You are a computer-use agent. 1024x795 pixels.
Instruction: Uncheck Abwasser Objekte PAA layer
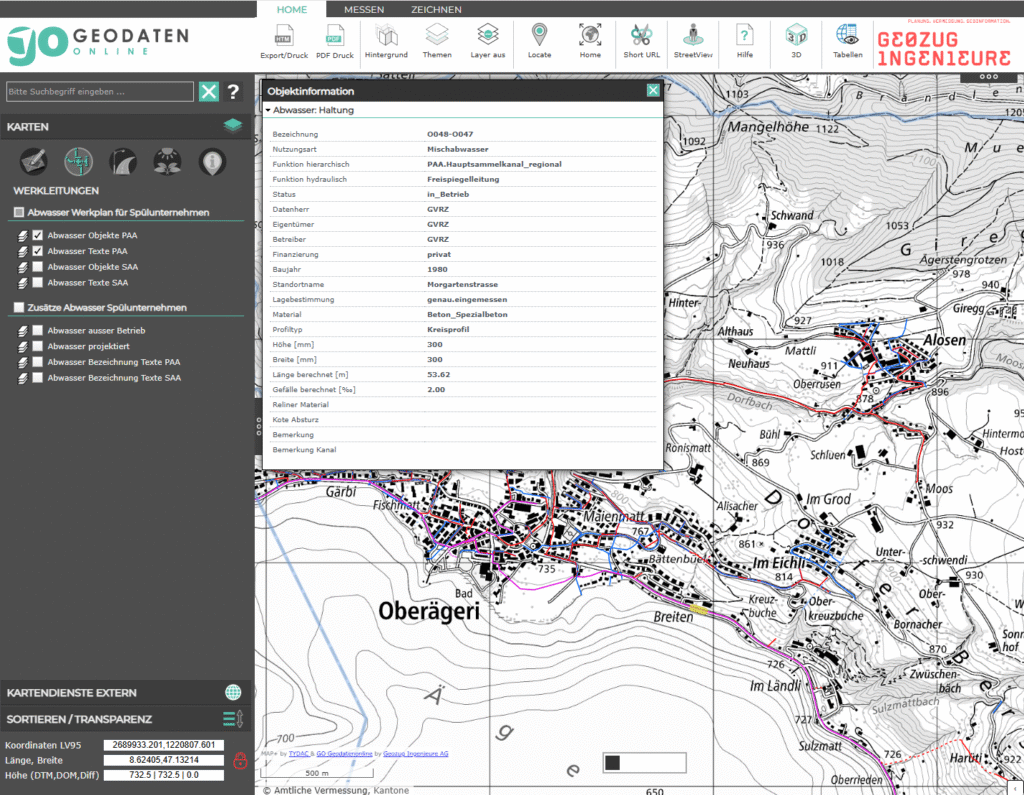click(38, 236)
